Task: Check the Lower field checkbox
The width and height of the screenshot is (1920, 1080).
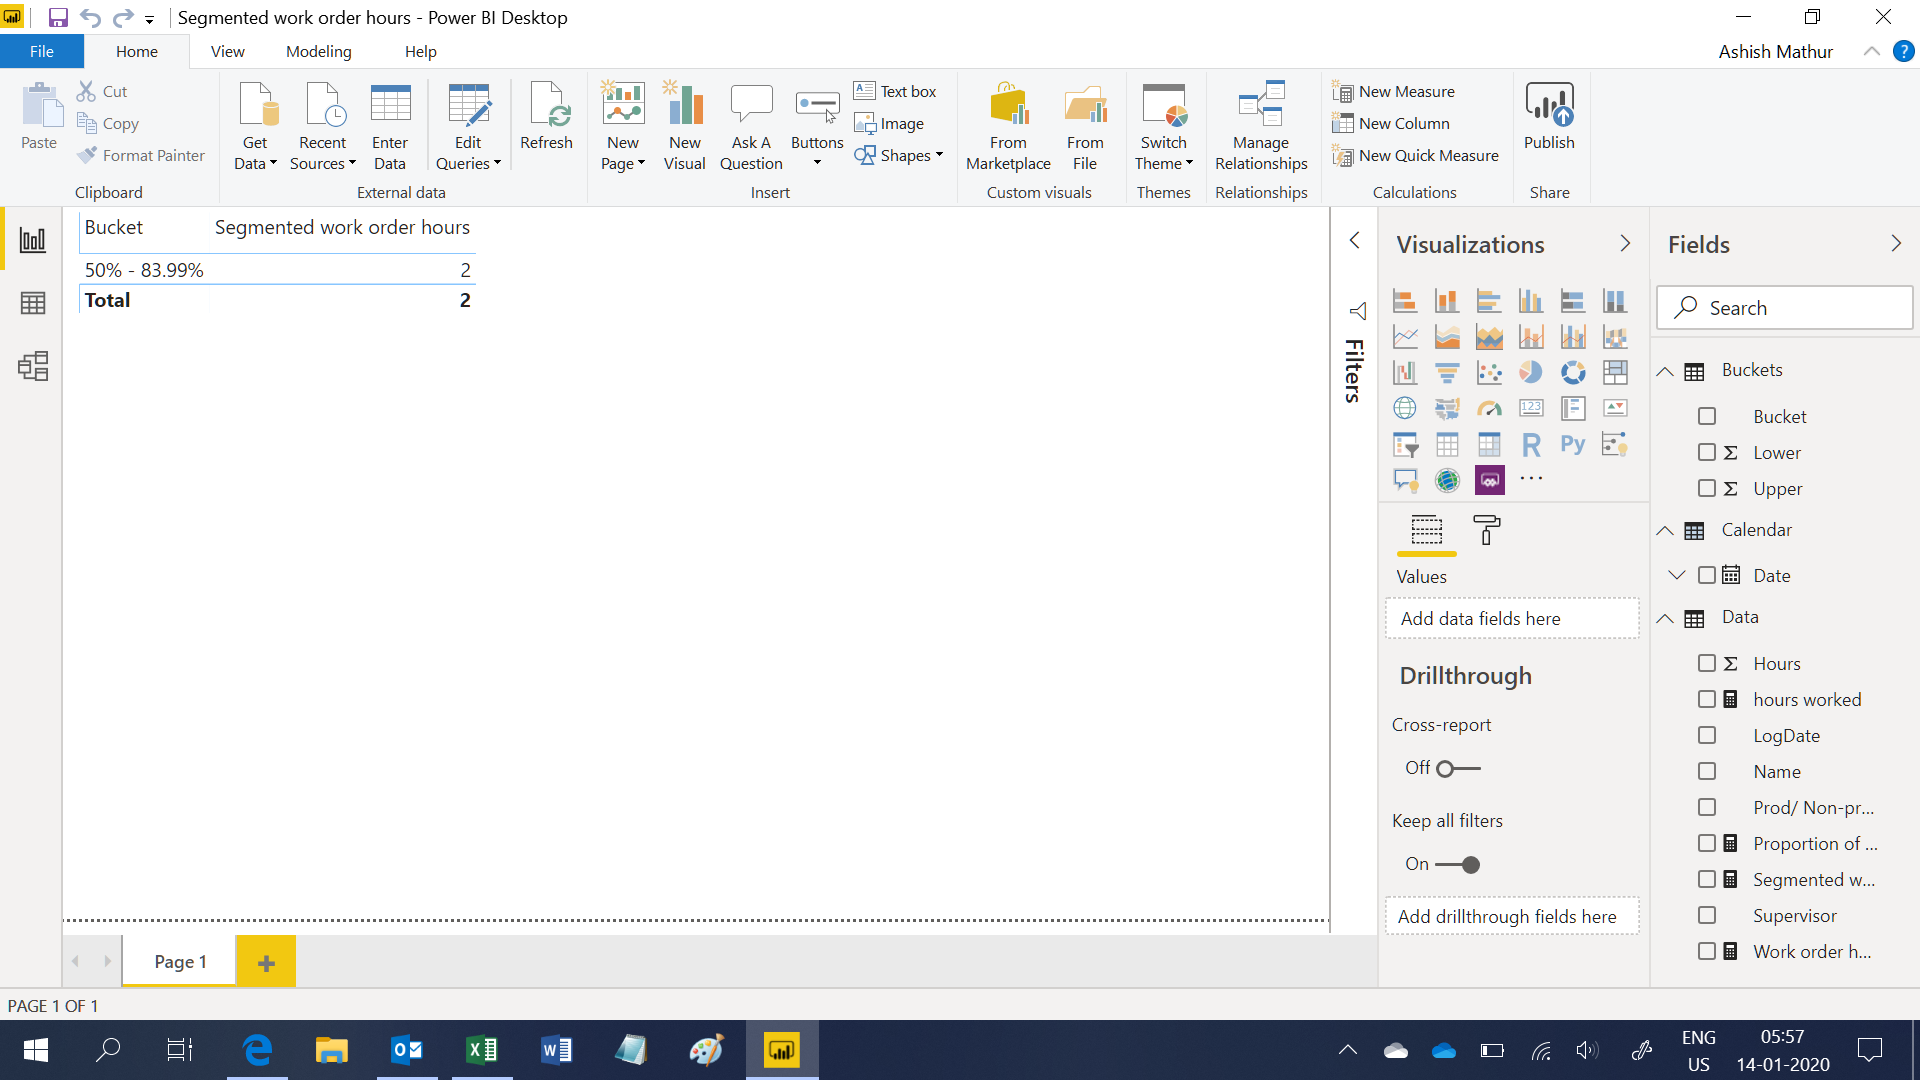Action: [1707, 452]
